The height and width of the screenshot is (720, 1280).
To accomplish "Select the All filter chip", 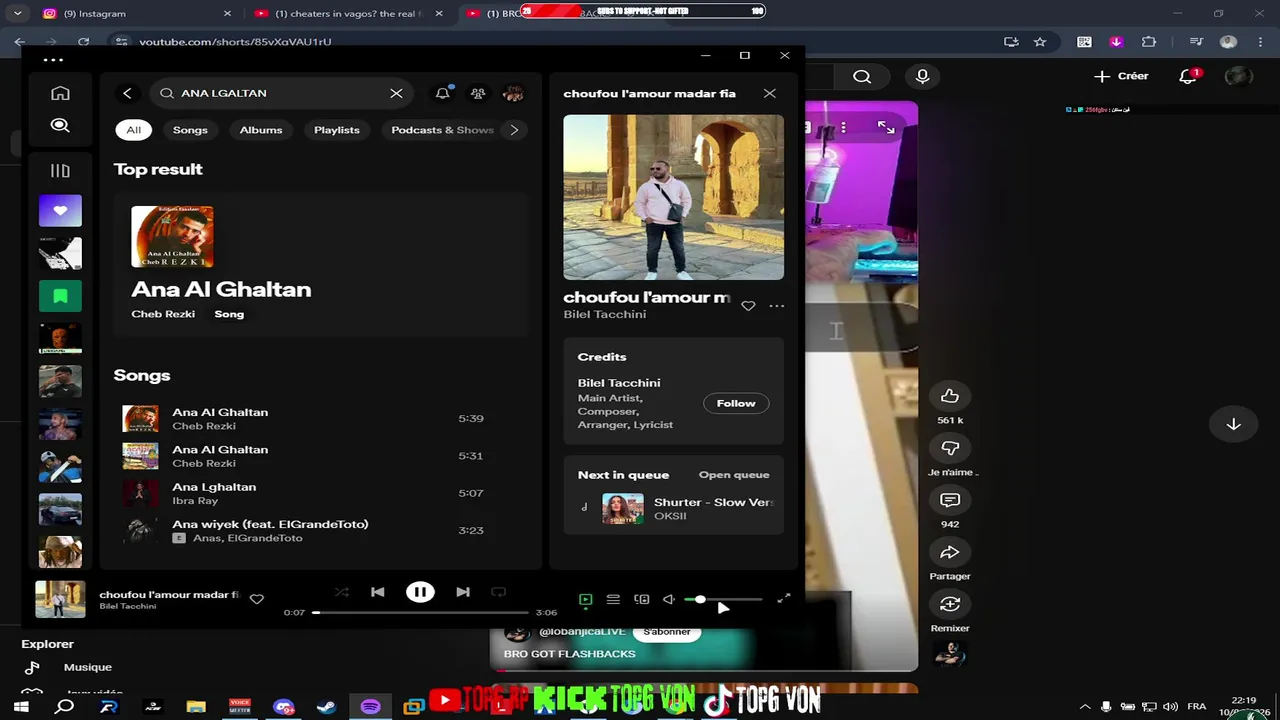I will 133,130.
